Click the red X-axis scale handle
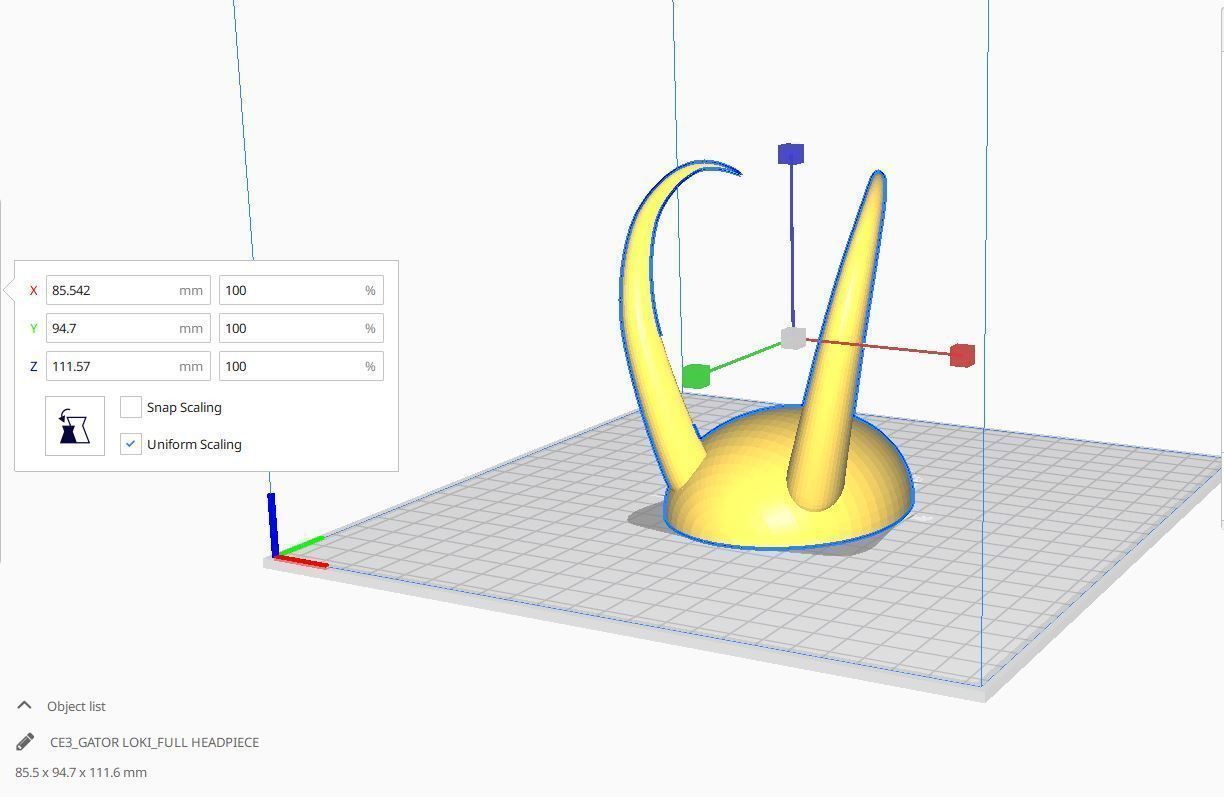This screenshot has height=797, width=1224. click(x=962, y=355)
